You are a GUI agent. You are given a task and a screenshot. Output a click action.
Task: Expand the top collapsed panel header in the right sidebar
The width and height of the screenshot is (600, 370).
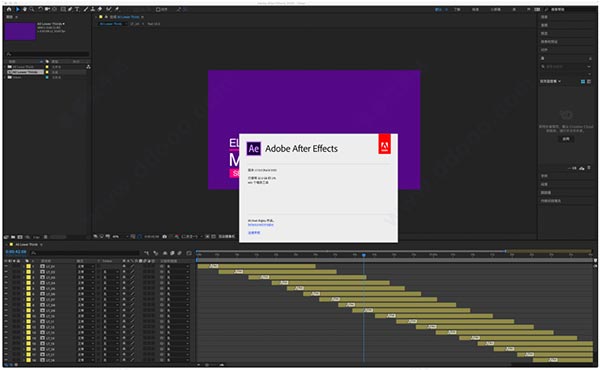(x=544, y=17)
